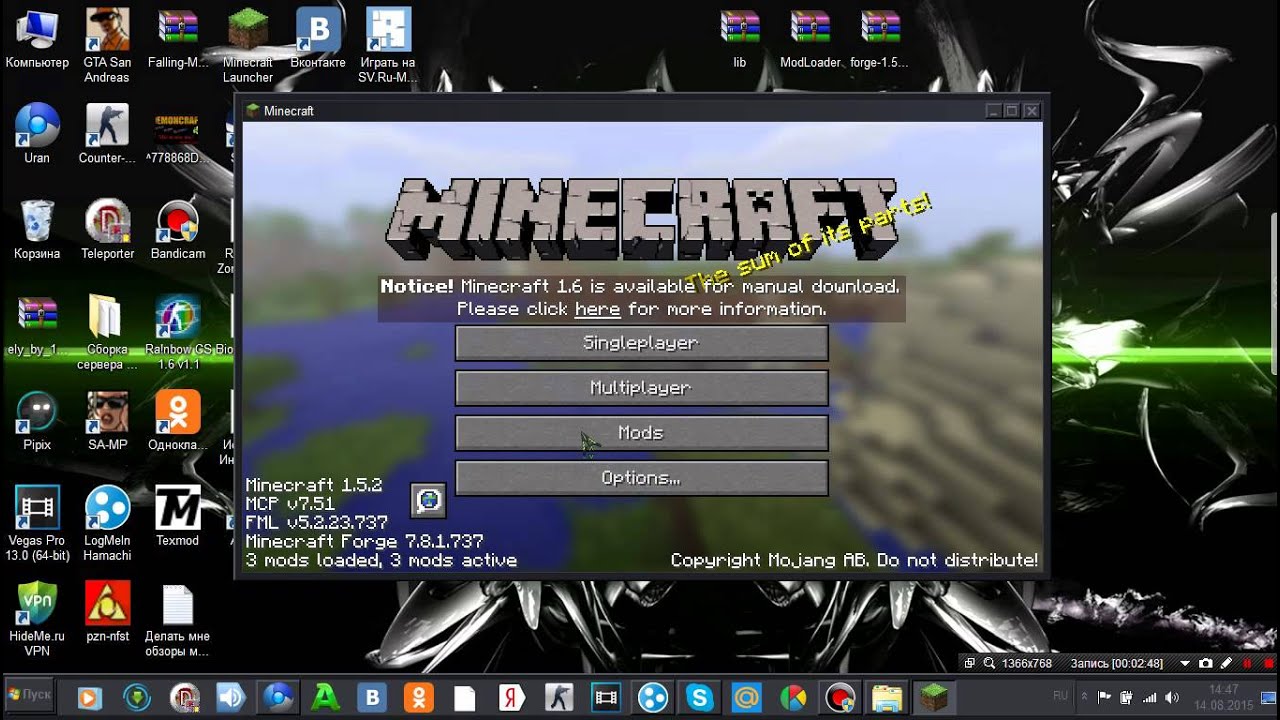Click the Skype taskbar icon

pos(699,696)
